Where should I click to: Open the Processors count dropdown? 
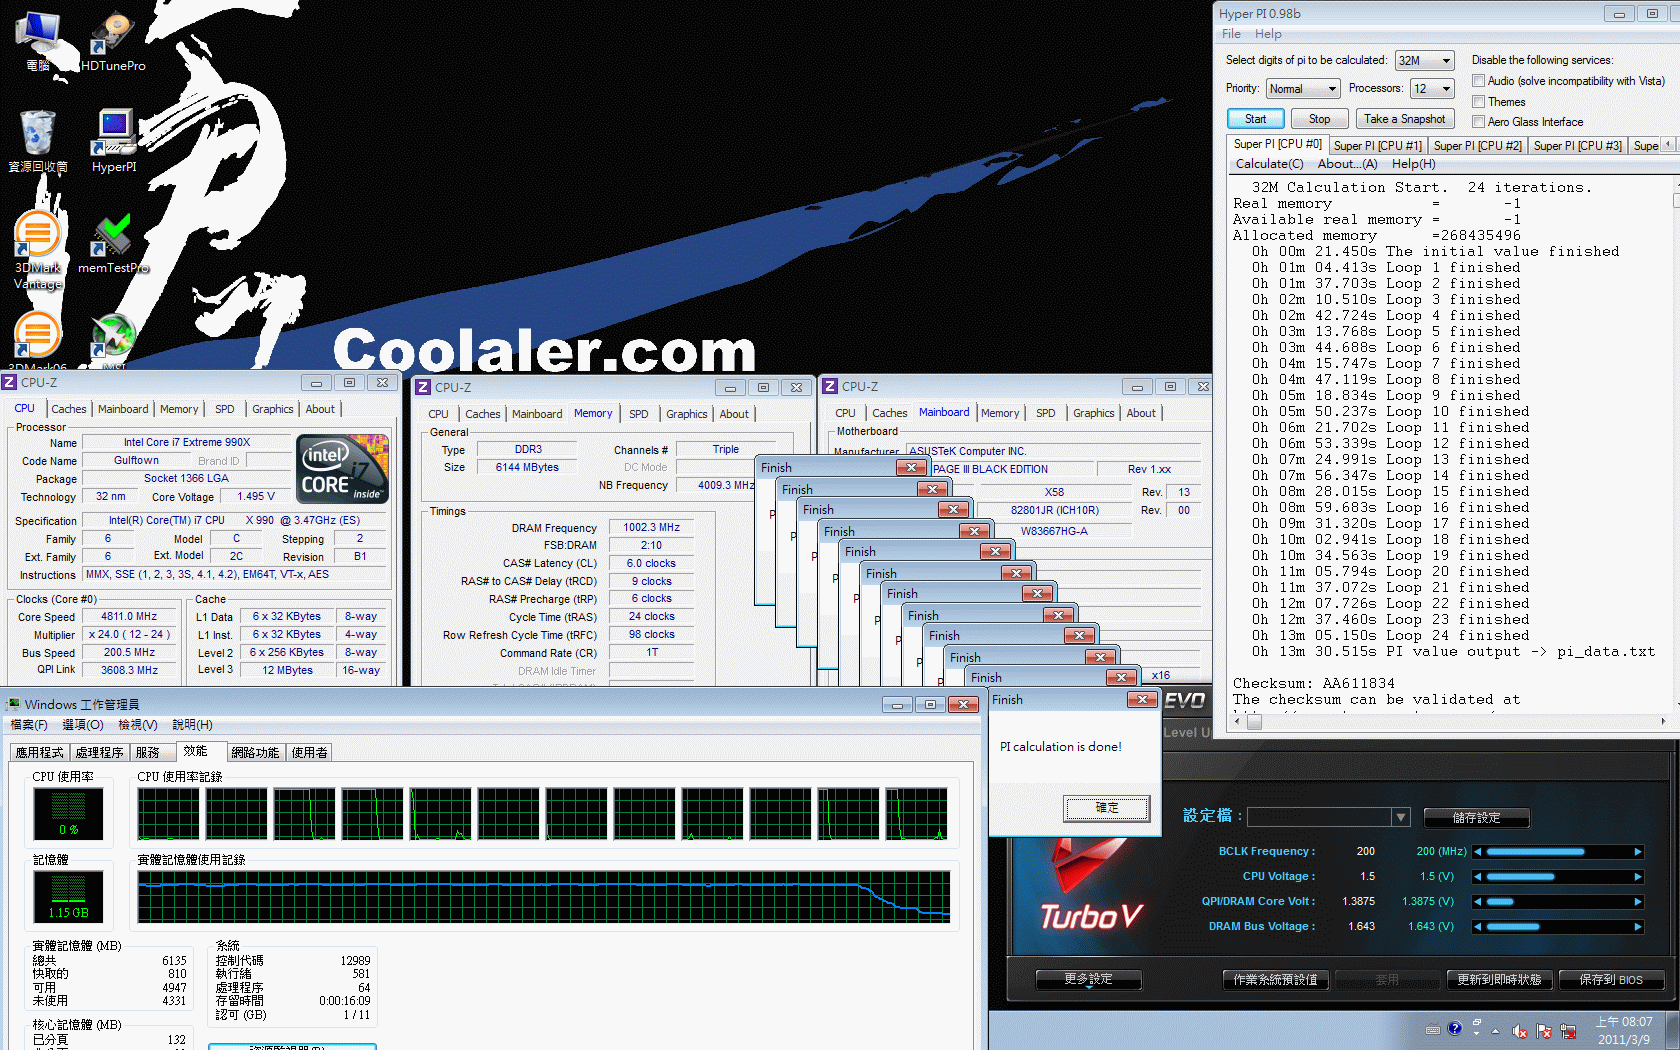(x=1431, y=89)
